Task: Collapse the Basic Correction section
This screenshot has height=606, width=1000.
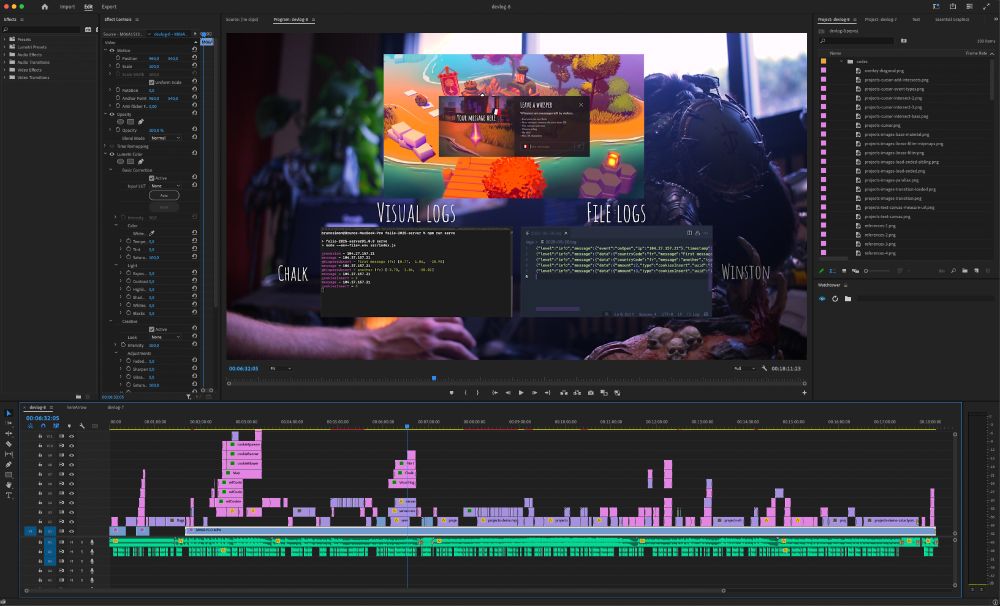Action: click(111, 170)
